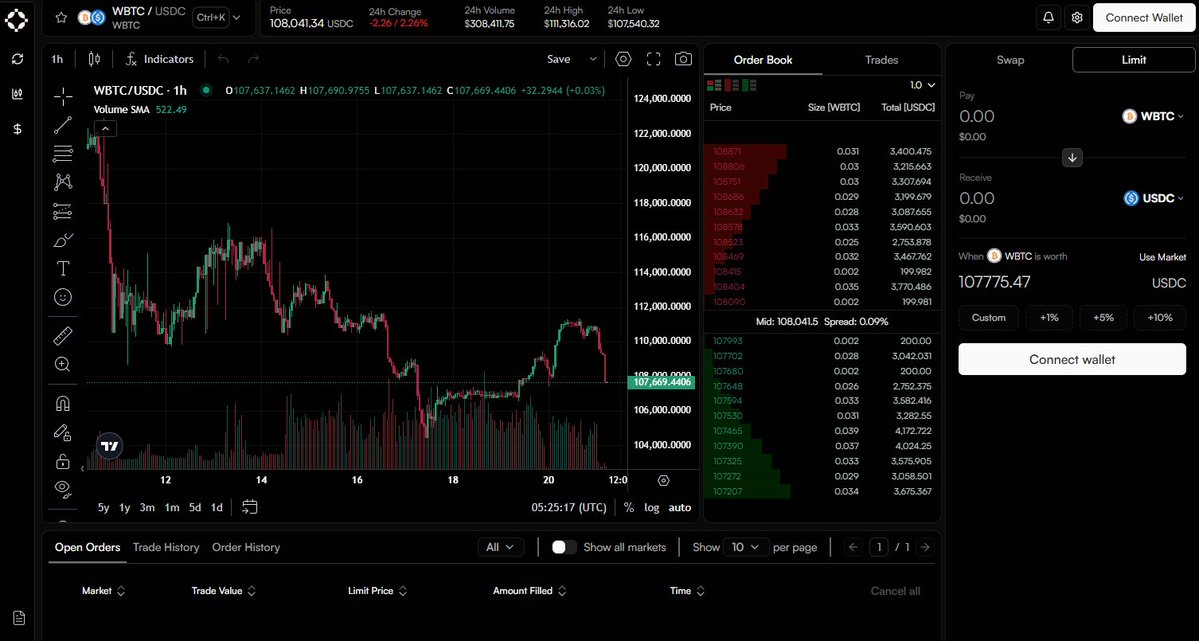The width and height of the screenshot is (1199, 641).
Task: Open the swap/refresh sidebar icon
Action: (x=18, y=59)
